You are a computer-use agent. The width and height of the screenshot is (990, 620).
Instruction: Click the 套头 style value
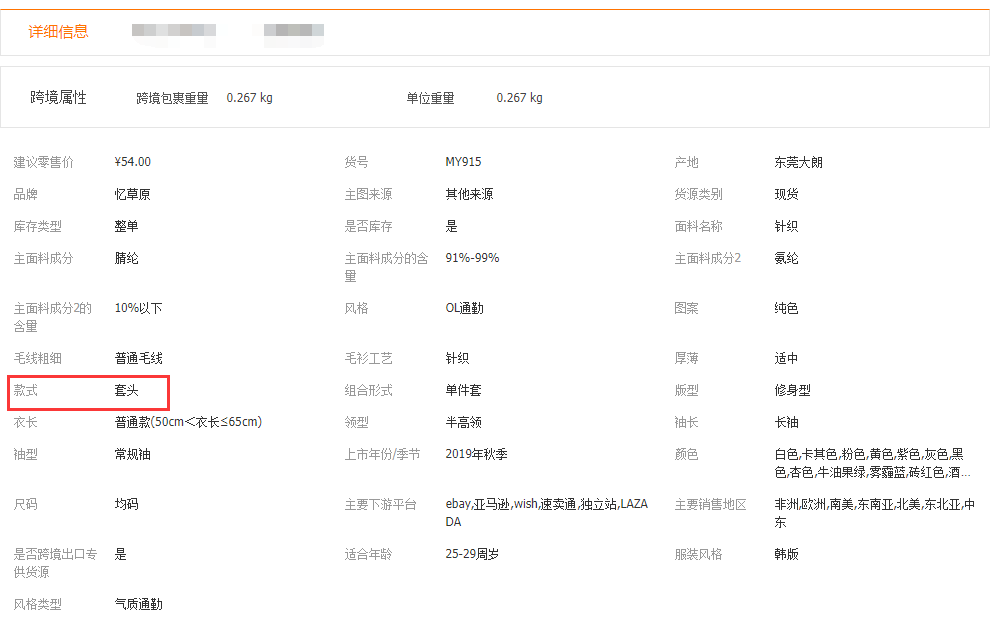(126, 390)
